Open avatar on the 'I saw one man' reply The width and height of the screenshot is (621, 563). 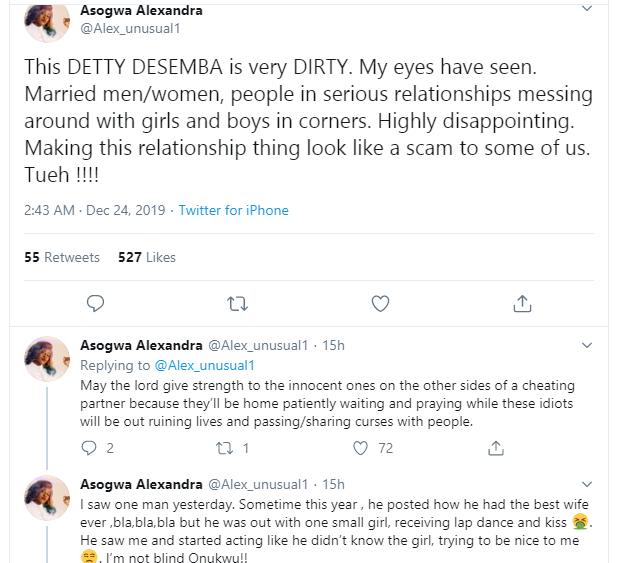pyautogui.click(x=46, y=496)
